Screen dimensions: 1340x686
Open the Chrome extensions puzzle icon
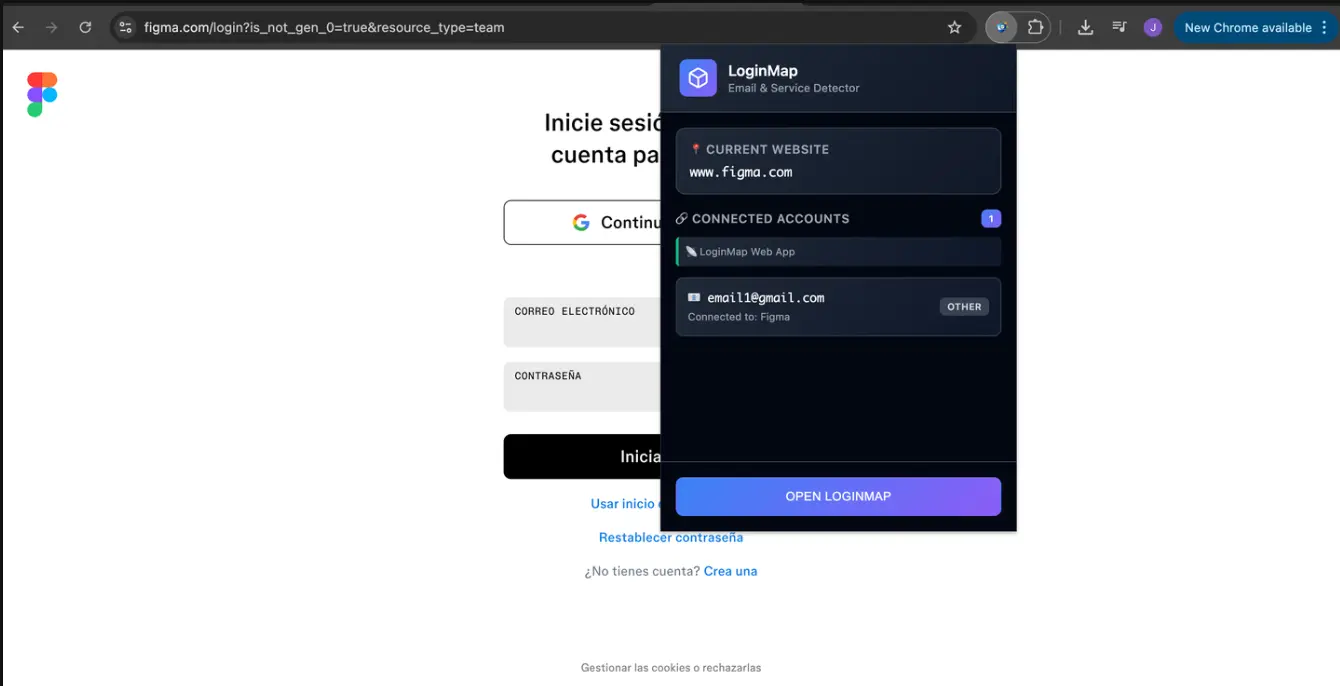[1035, 27]
